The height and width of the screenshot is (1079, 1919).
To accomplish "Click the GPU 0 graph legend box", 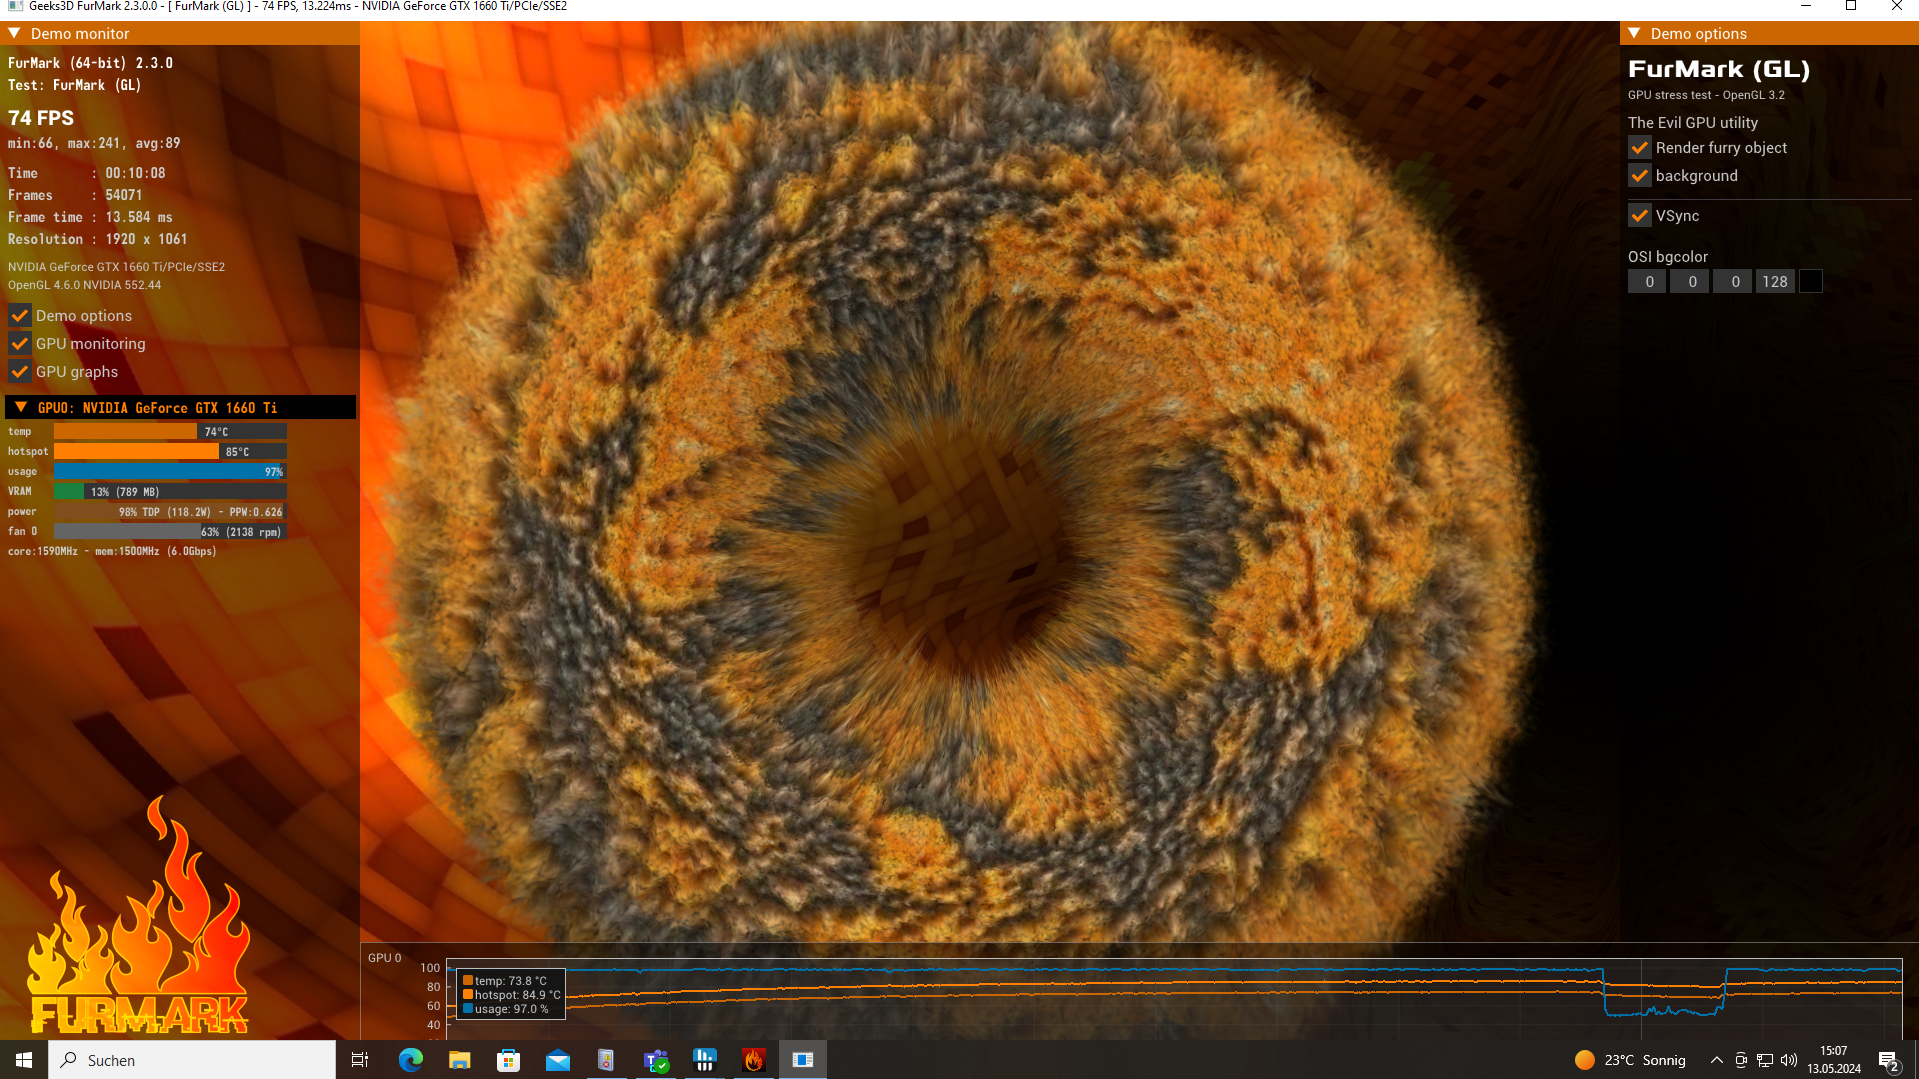I will pyautogui.click(x=511, y=995).
